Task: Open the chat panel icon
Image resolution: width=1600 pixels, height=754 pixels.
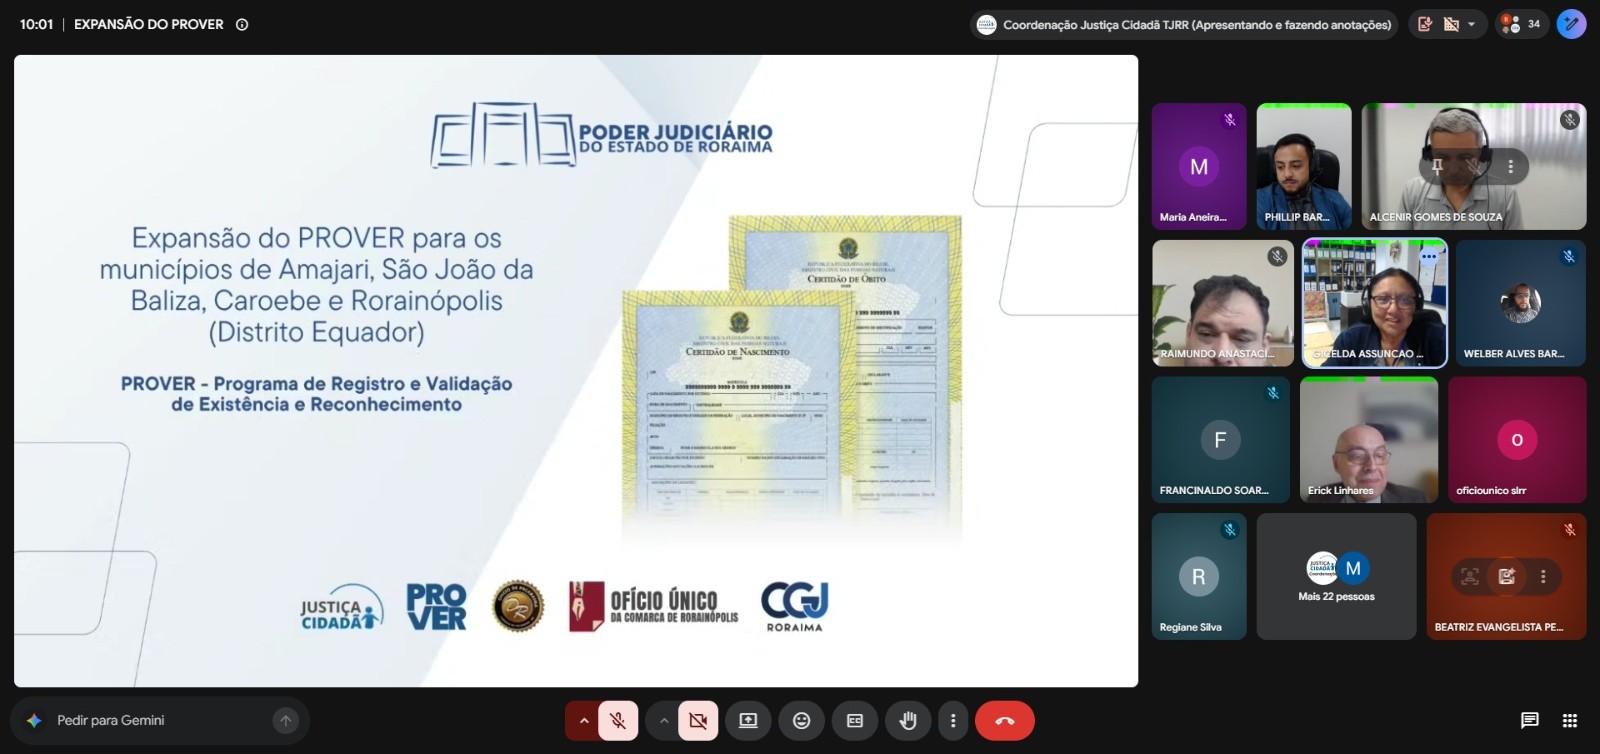Action: tap(1529, 720)
